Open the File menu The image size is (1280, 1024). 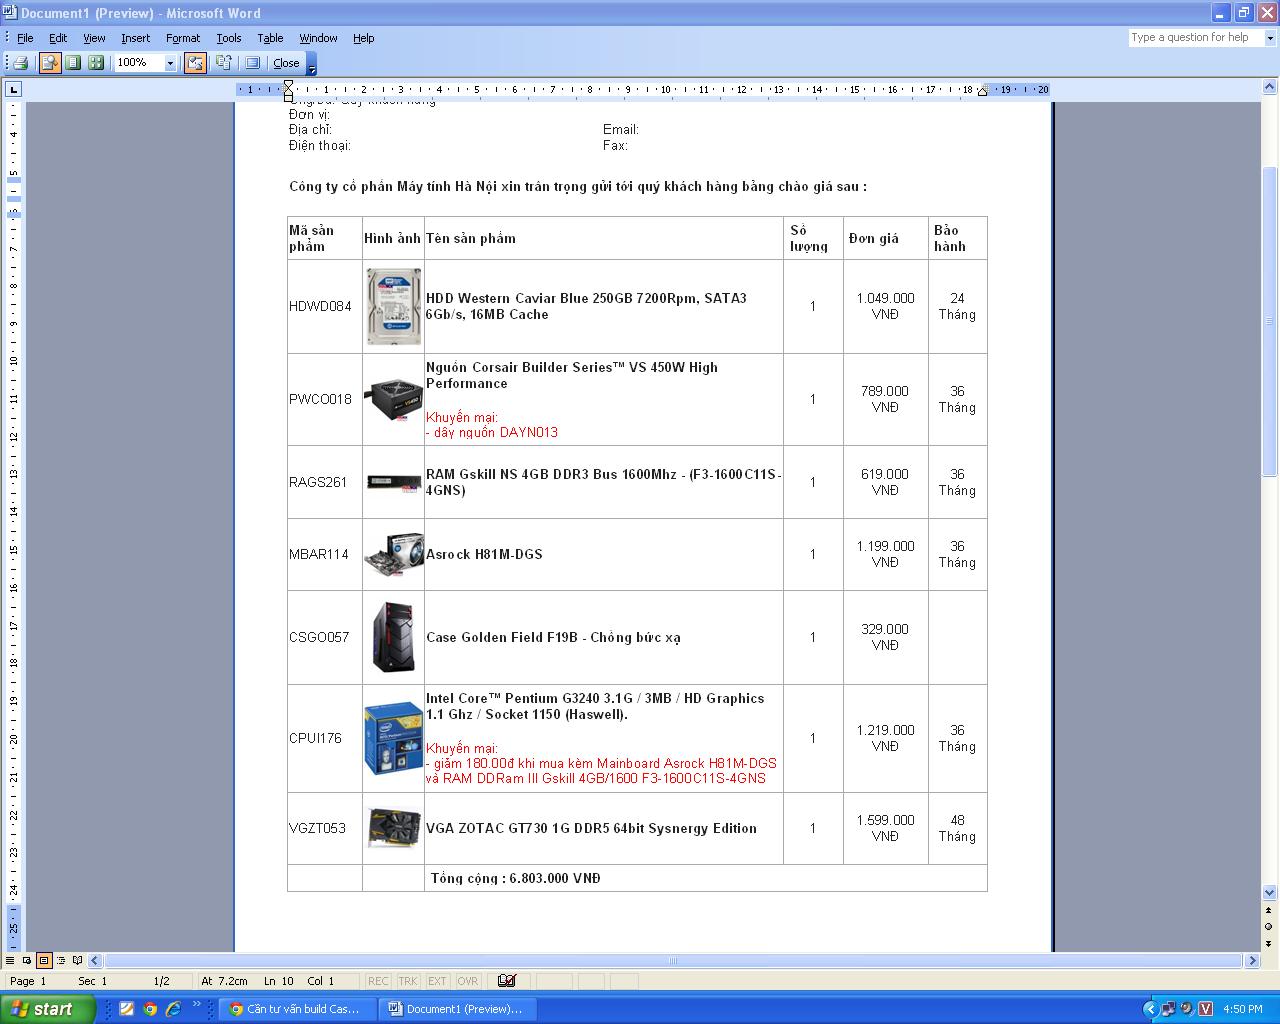25,38
